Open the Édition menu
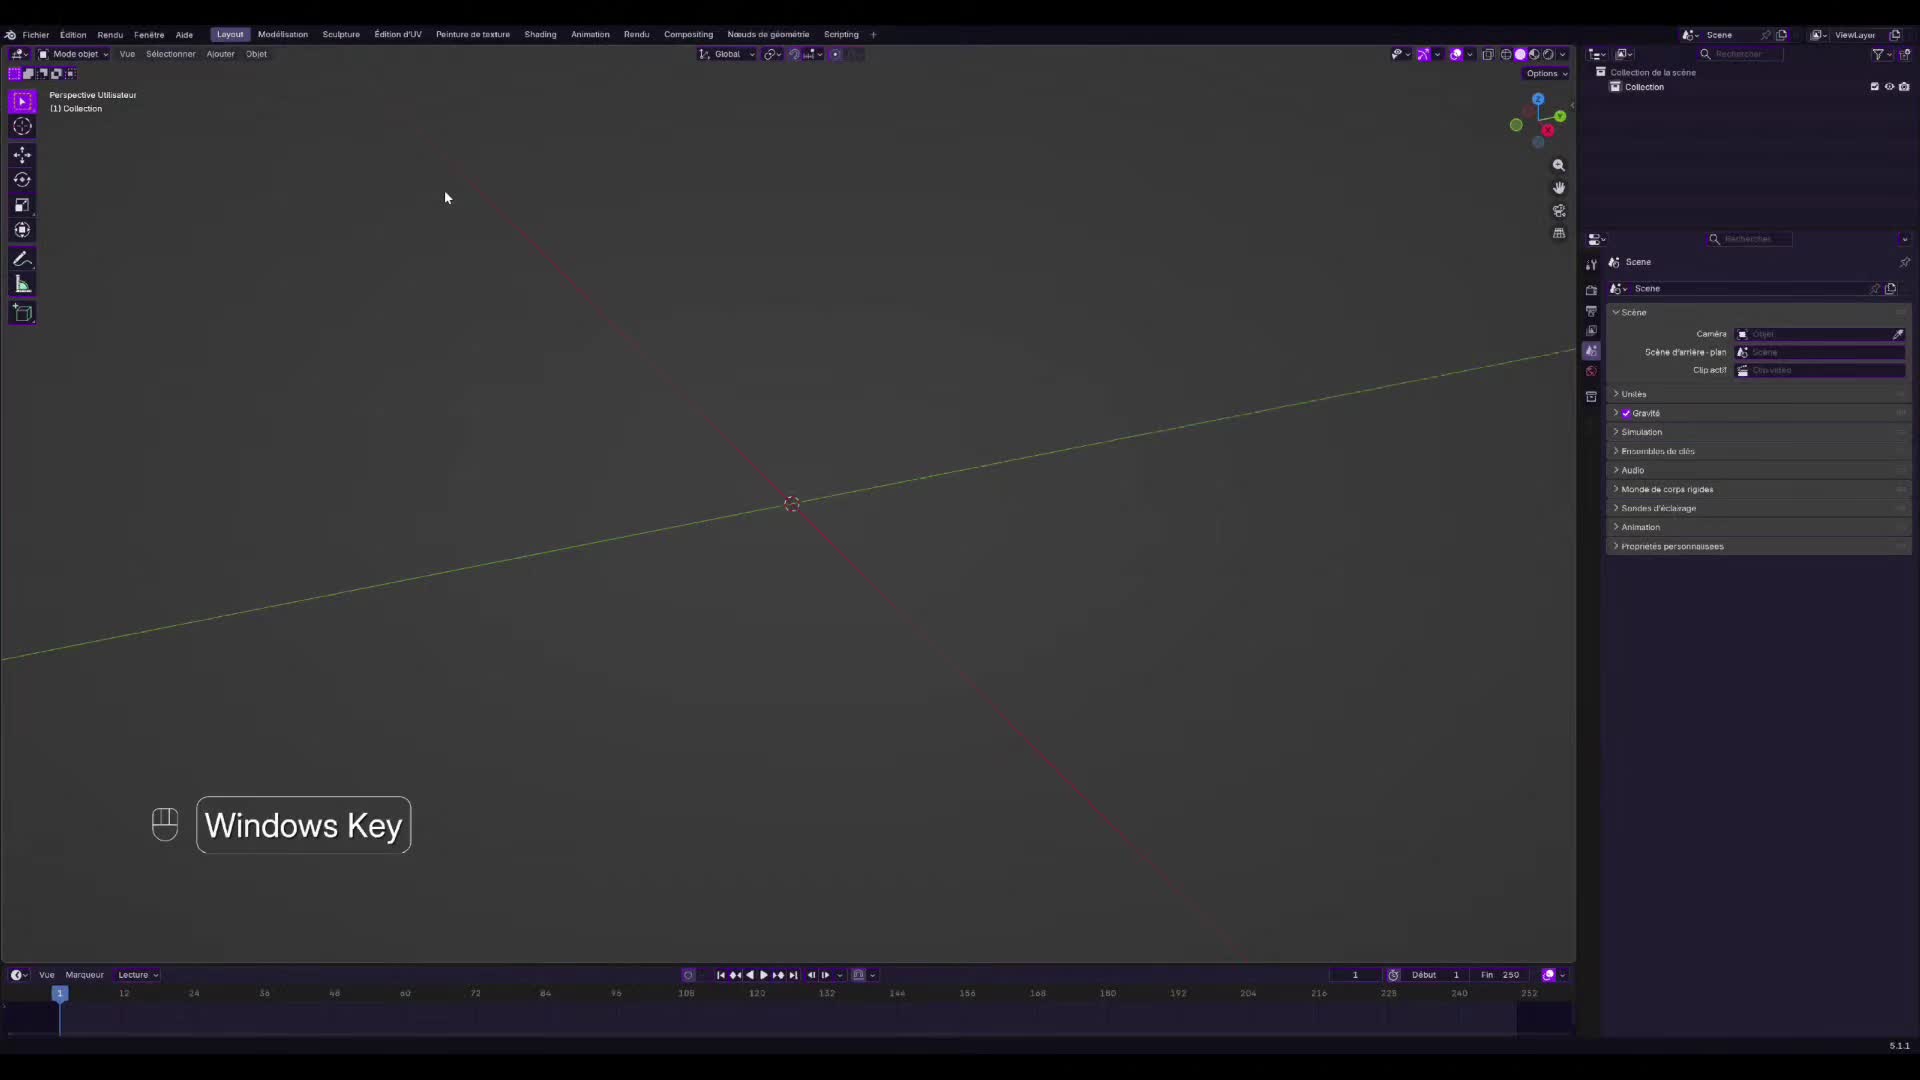The width and height of the screenshot is (1920, 1080). click(x=73, y=34)
